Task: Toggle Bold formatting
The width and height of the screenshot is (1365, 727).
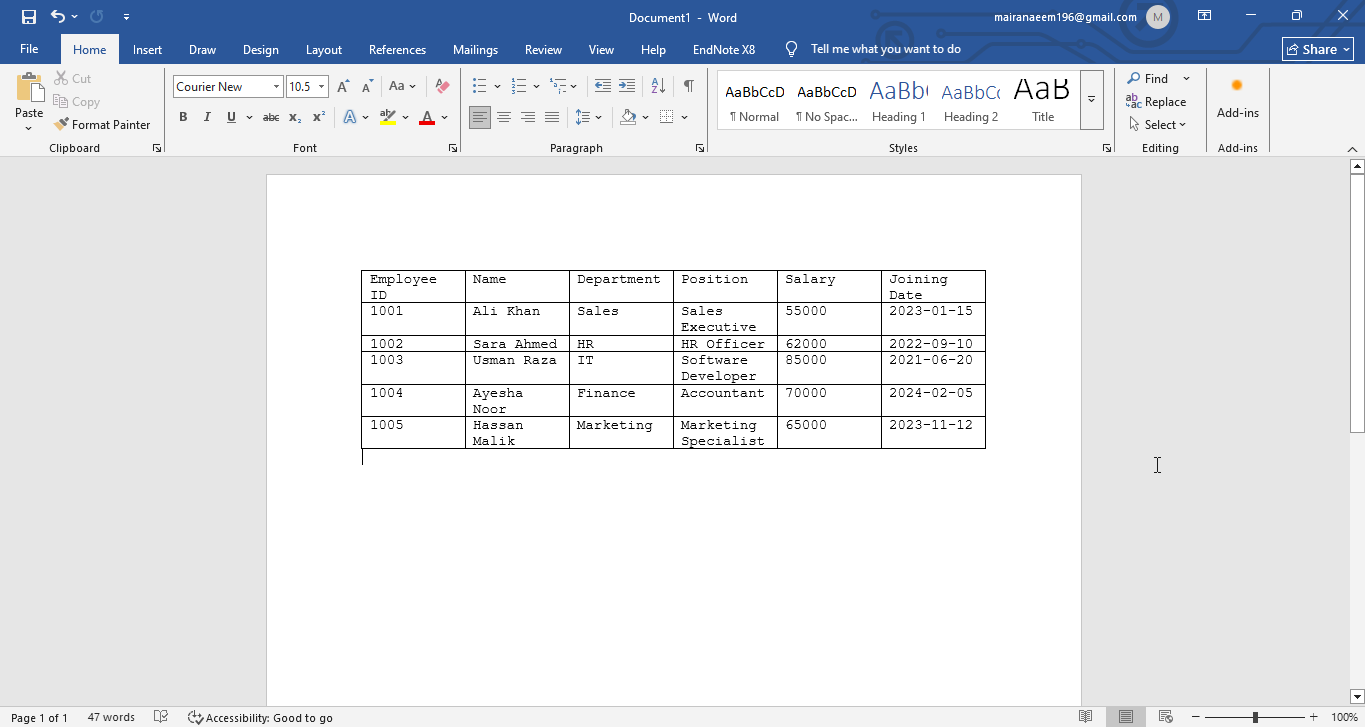Action: pos(183,117)
